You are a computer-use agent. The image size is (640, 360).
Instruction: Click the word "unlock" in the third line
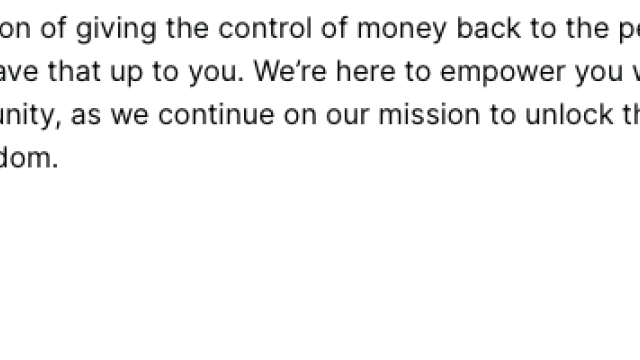click(x=569, y=115)
